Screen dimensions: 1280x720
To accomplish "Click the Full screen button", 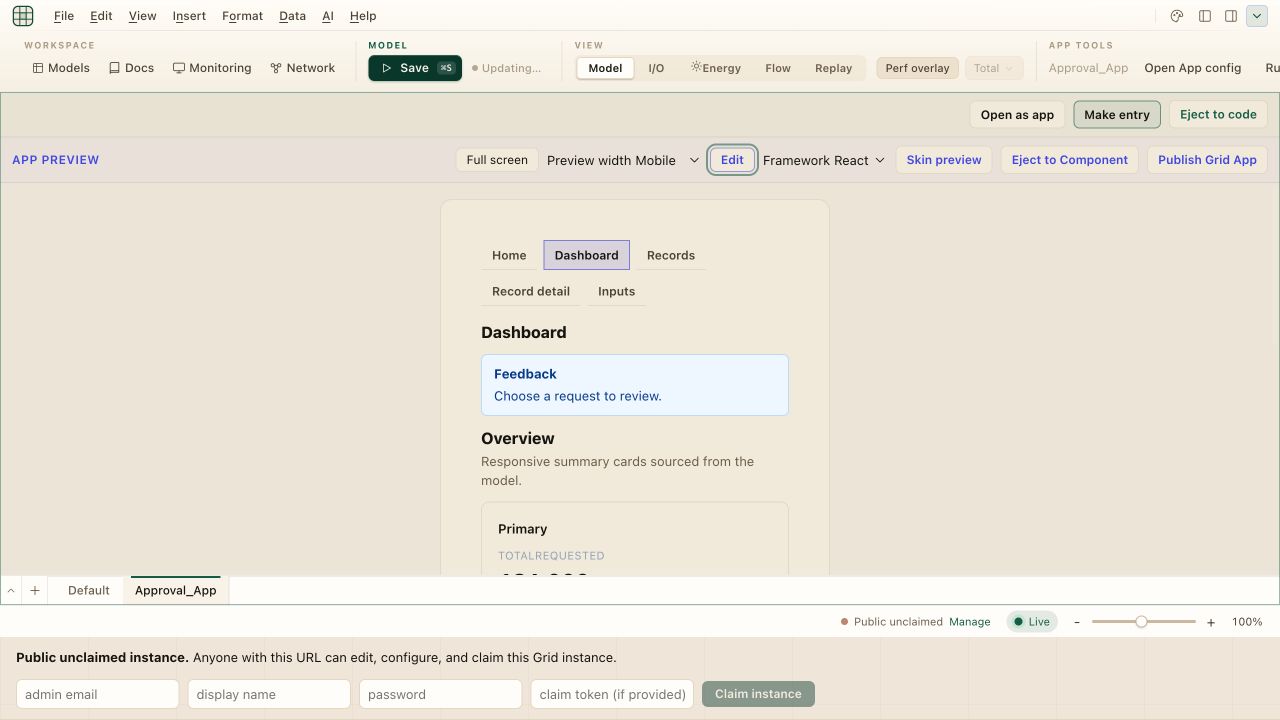I will coord(497,160).
